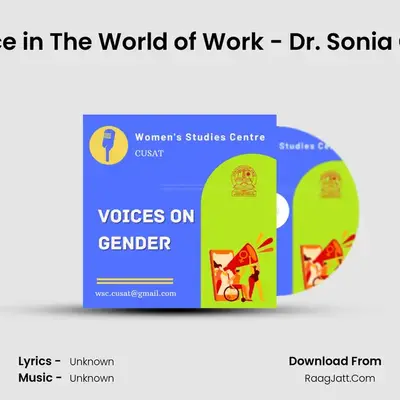
Task: Click the CD disc beside the cover
Action: coord(318,211)
